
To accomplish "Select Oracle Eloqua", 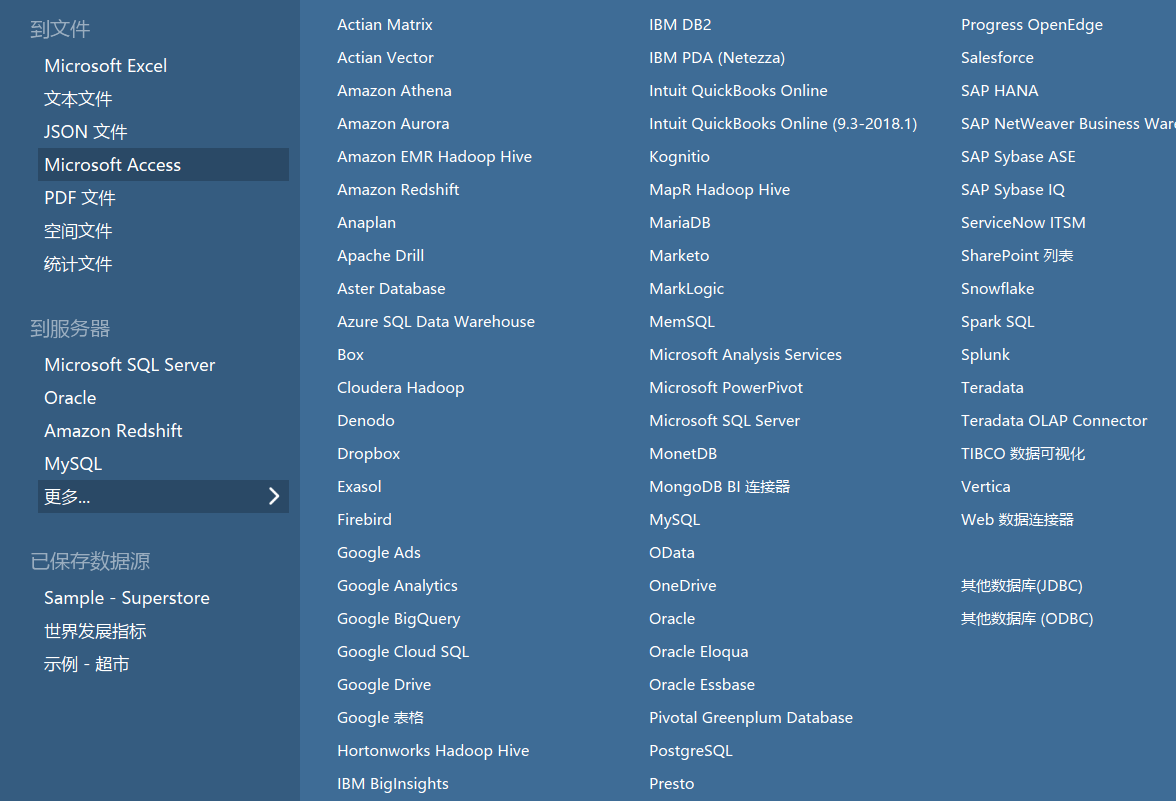I will coord(698,652).
